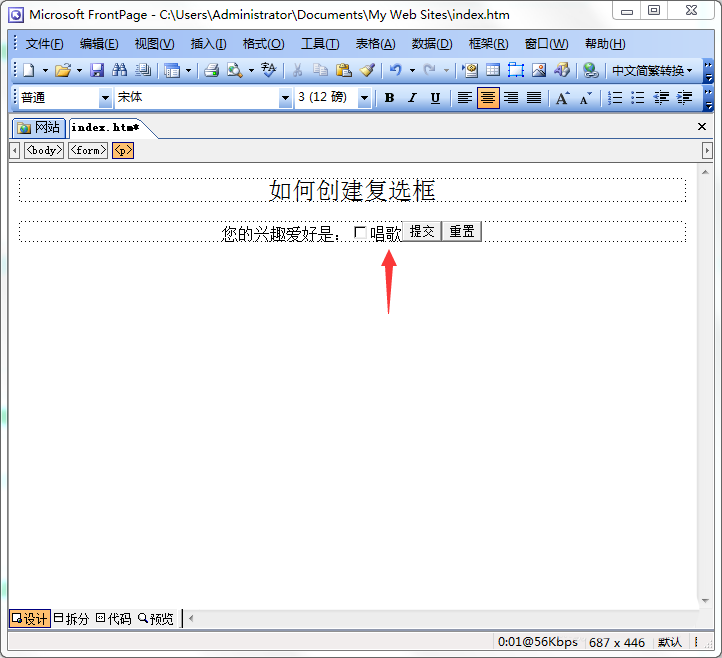Decrease font size with the smaller A
Image resolution: width=722 pixels, height=658 pixels.
coord(585,98)
